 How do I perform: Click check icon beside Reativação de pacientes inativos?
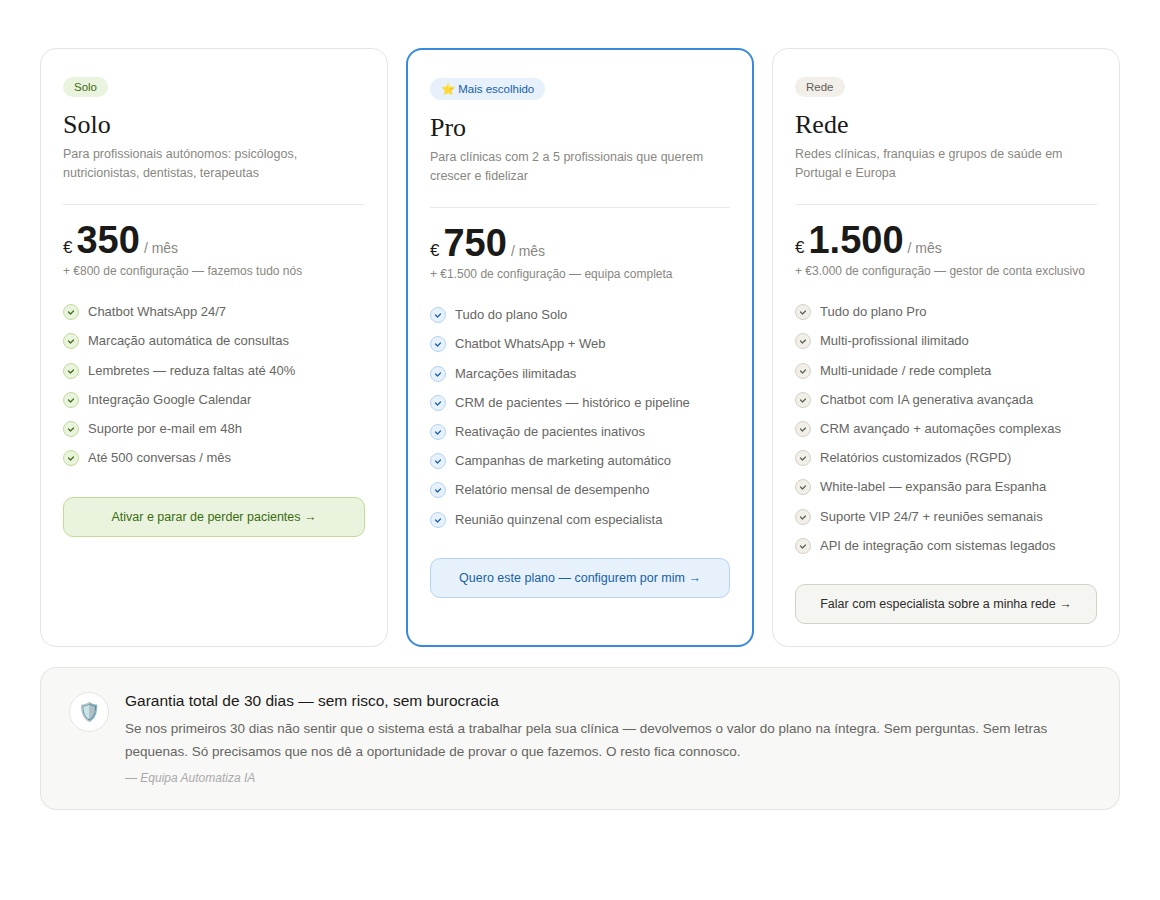(438, 432)
